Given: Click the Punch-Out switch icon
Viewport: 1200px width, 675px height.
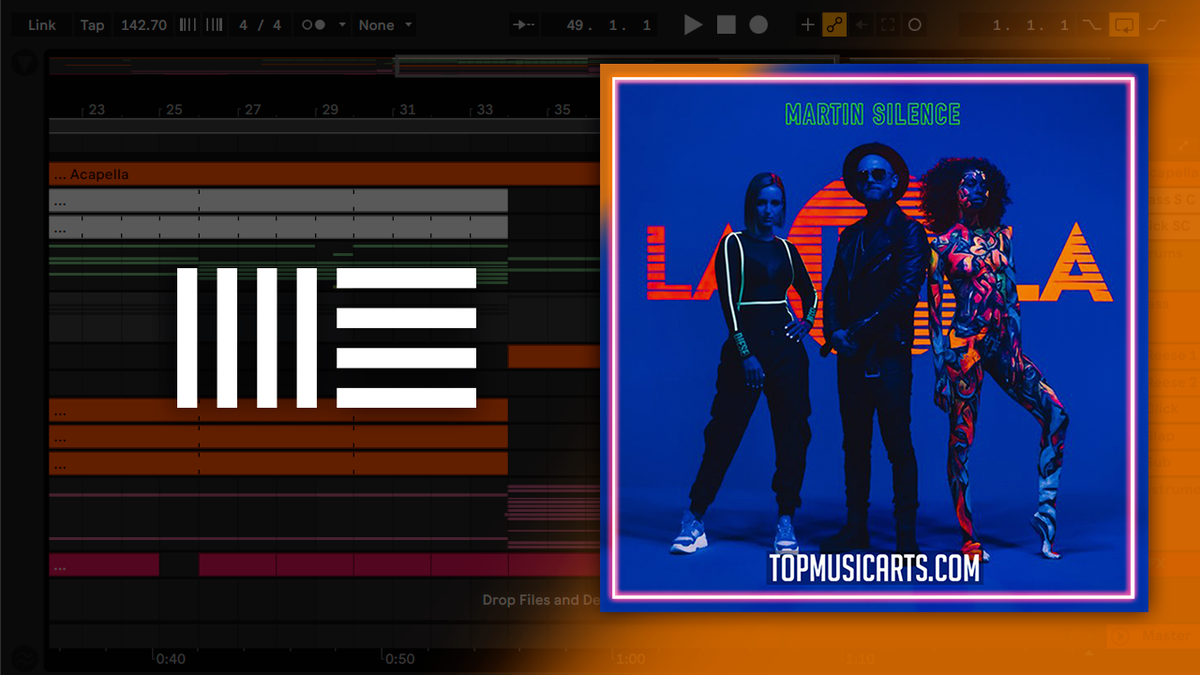Looking at the screenshot, I should (x=1158, y=25).
